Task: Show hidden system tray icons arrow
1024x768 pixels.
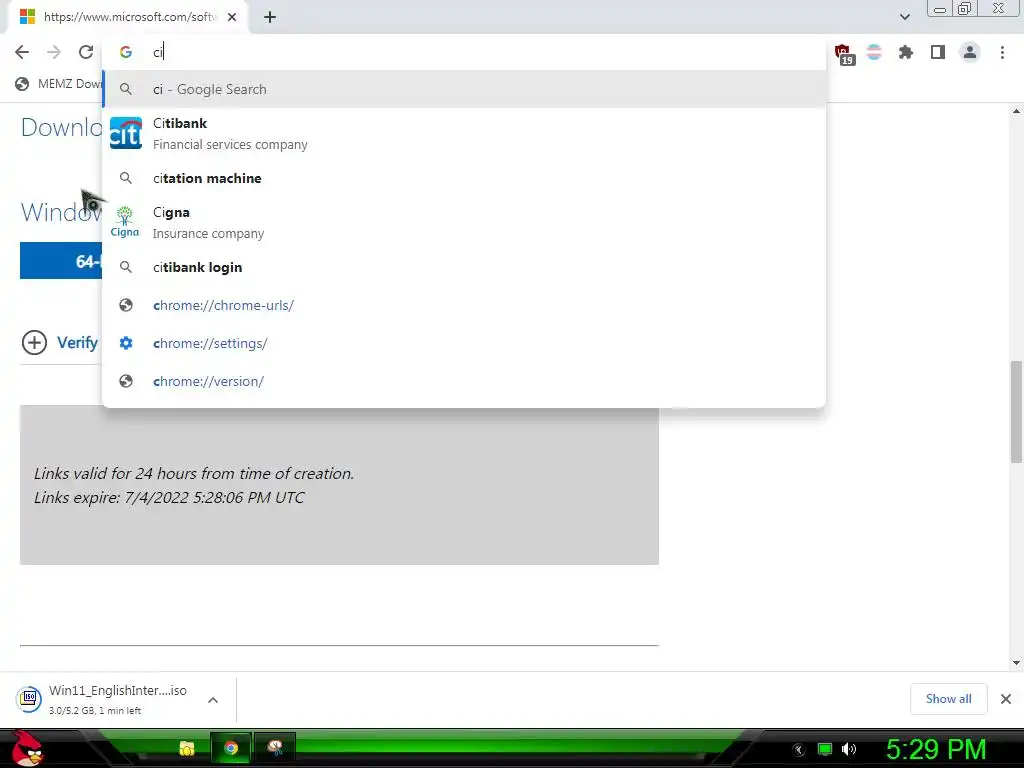Action: [x=798, y=749]
